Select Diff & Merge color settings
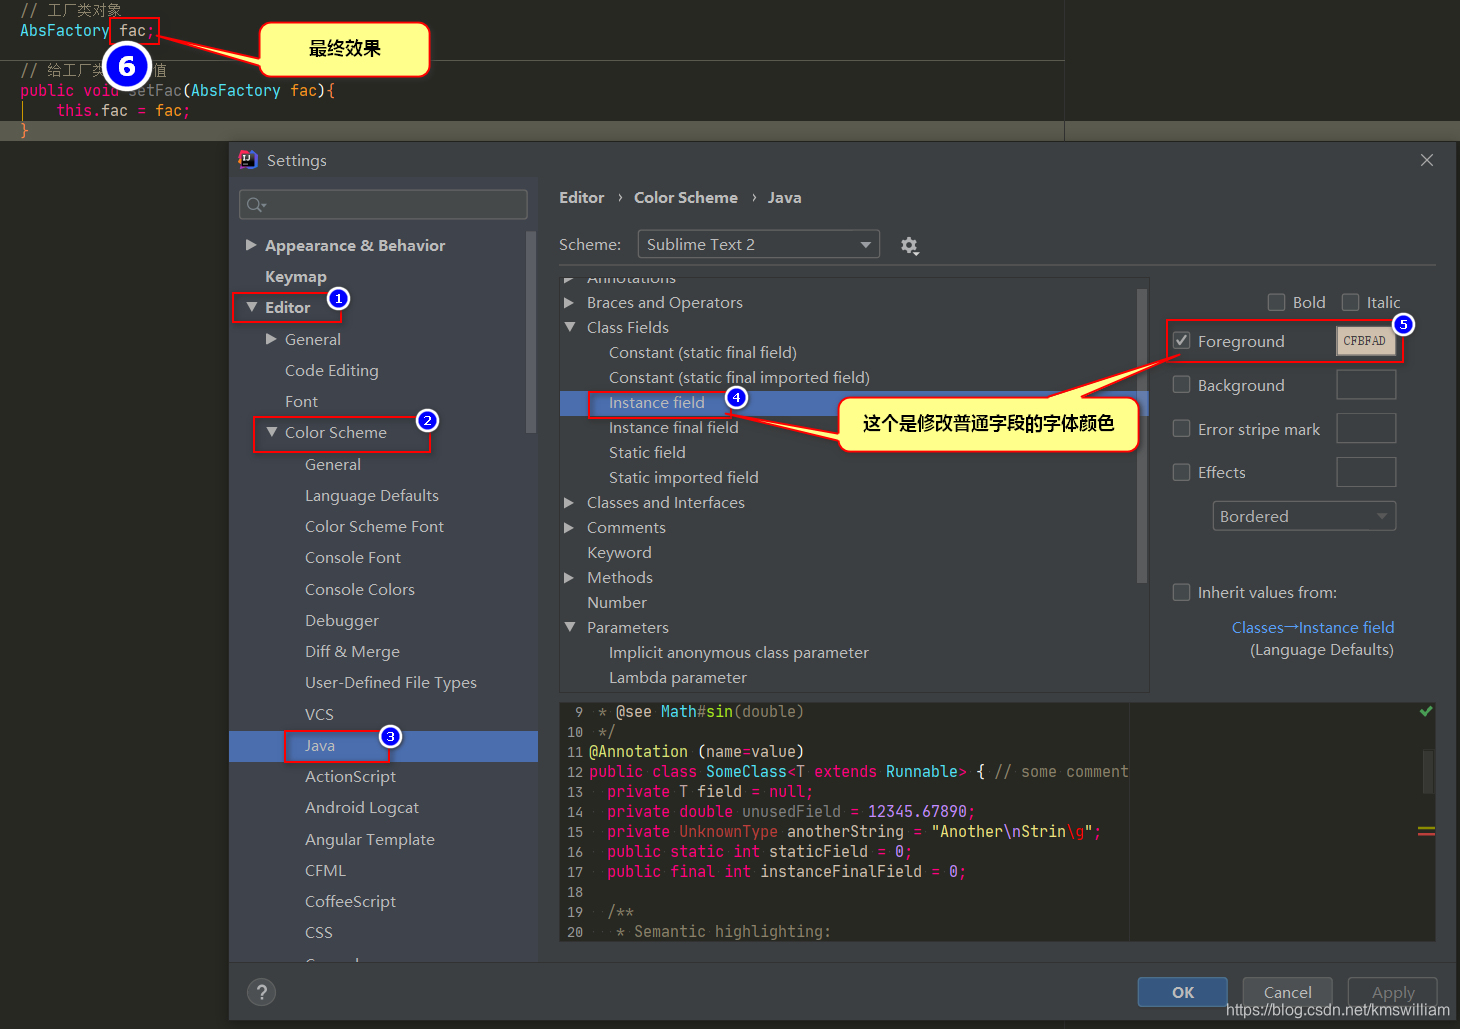Viewport: 1460px width, 1029px height. (x=352, y=651)
